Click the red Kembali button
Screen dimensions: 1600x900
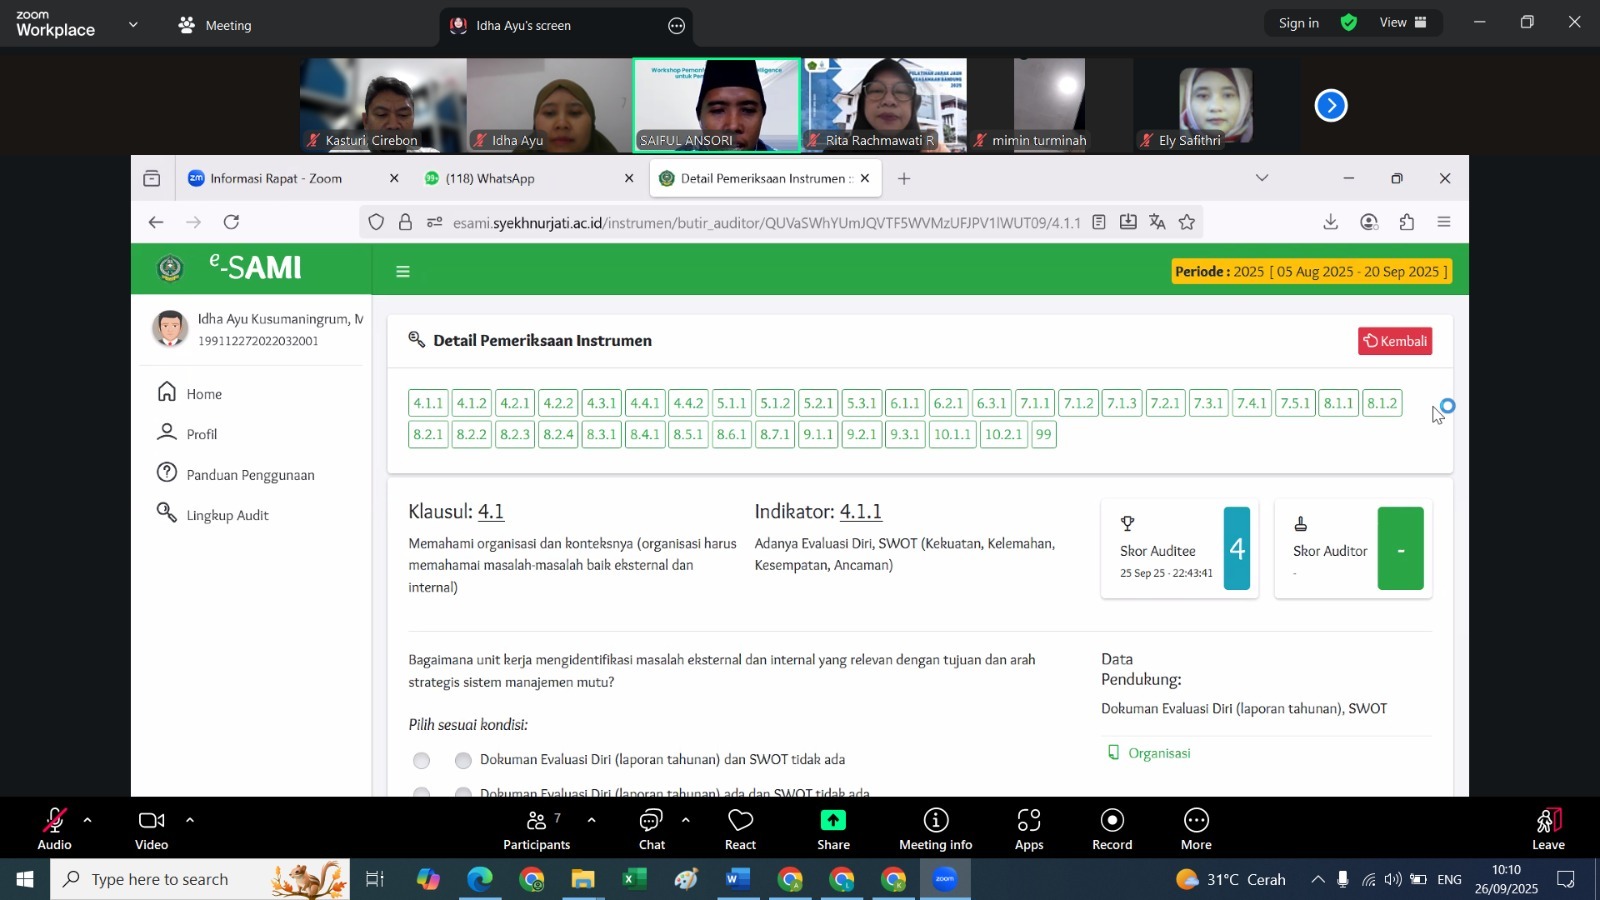tap(1394, 341)
